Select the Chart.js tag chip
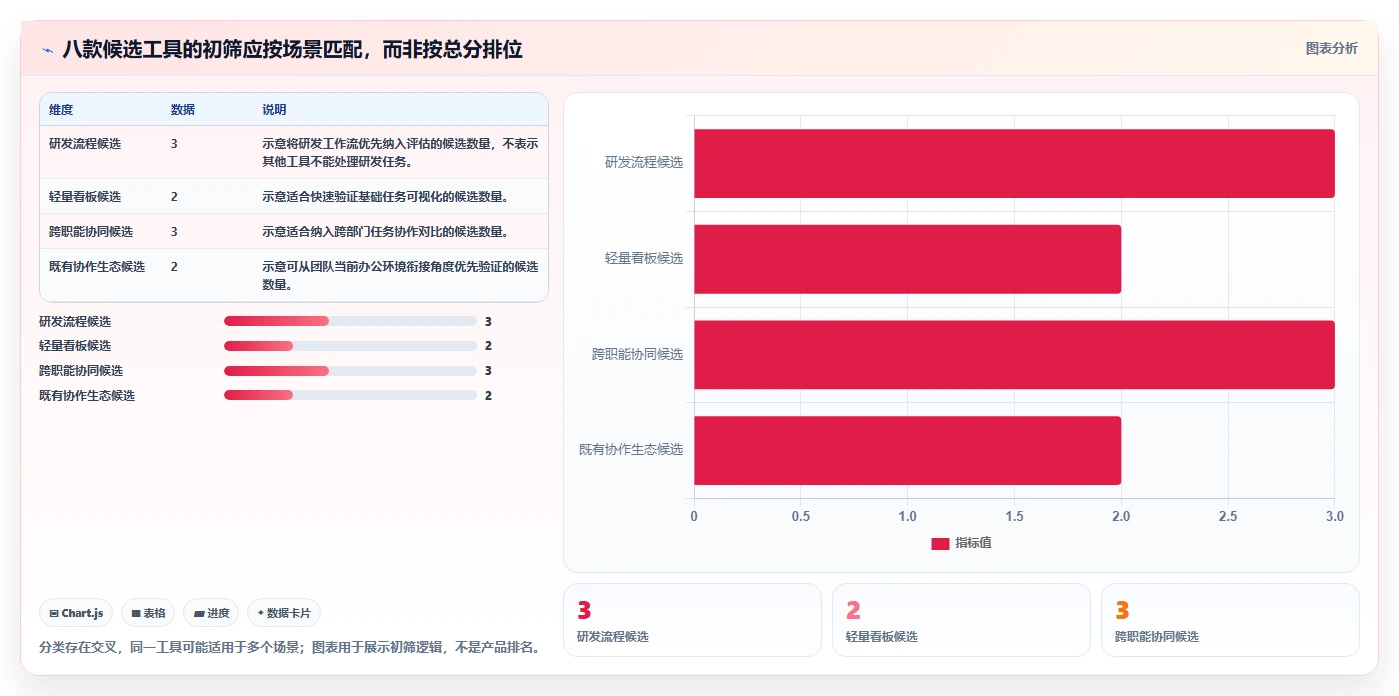The height and width of the screenshot is (696, 1399). [77, 613]
